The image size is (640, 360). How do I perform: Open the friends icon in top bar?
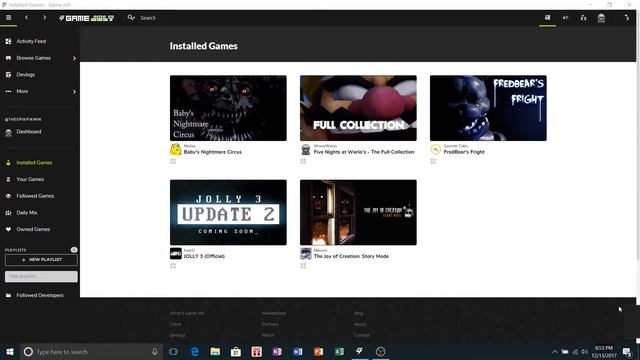click(x=583, y=18)
